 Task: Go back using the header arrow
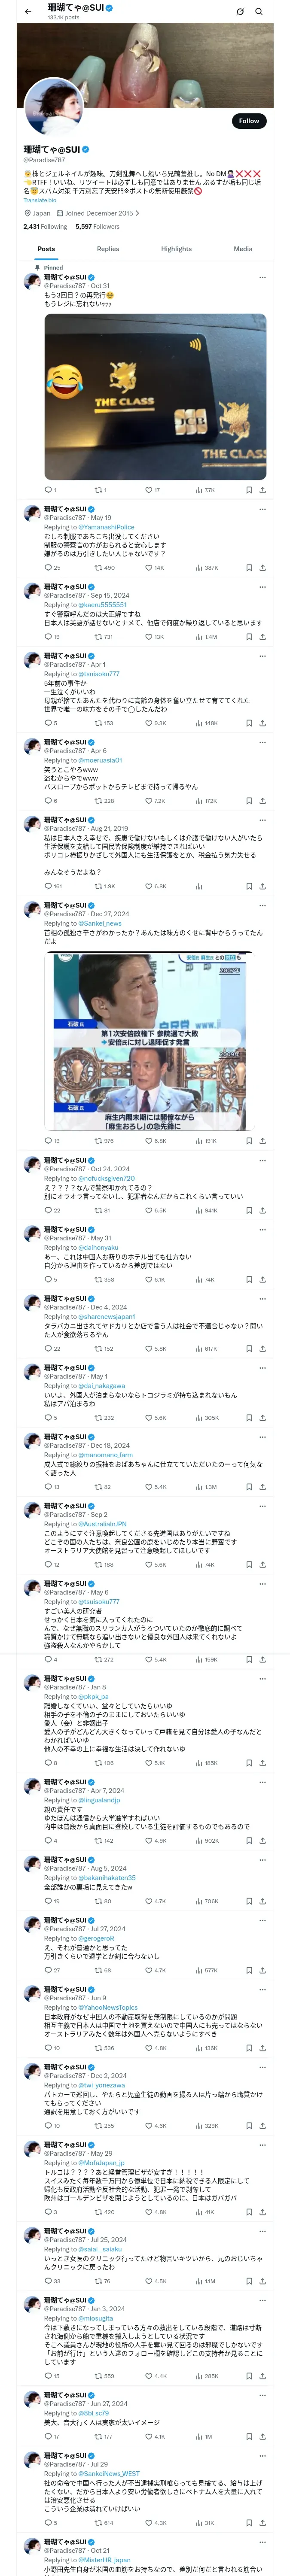pyautogui.click(x=28, y=11)
